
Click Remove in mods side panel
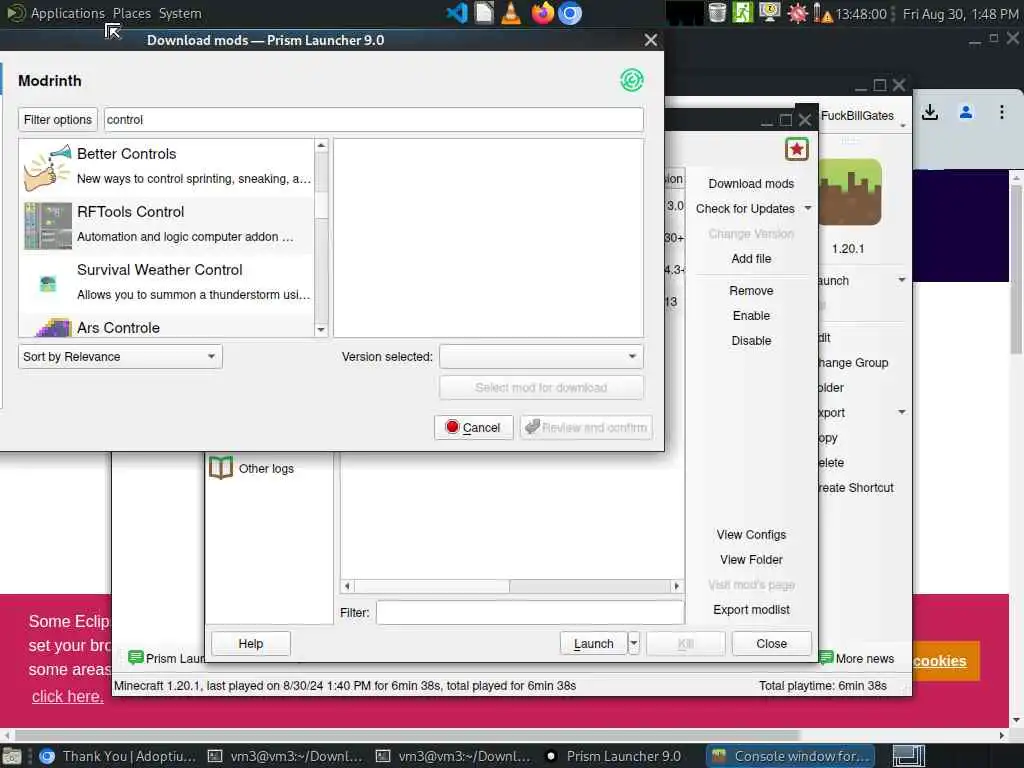751,291
